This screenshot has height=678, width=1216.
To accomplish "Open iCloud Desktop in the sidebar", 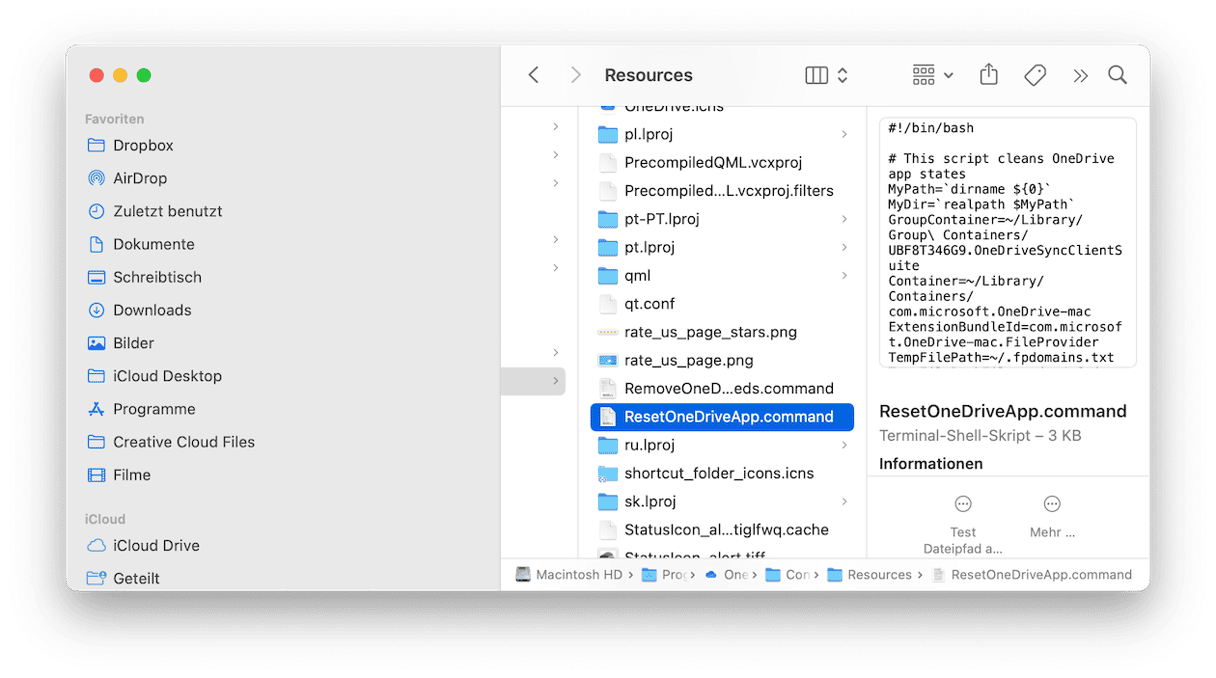I will point(167,376).
